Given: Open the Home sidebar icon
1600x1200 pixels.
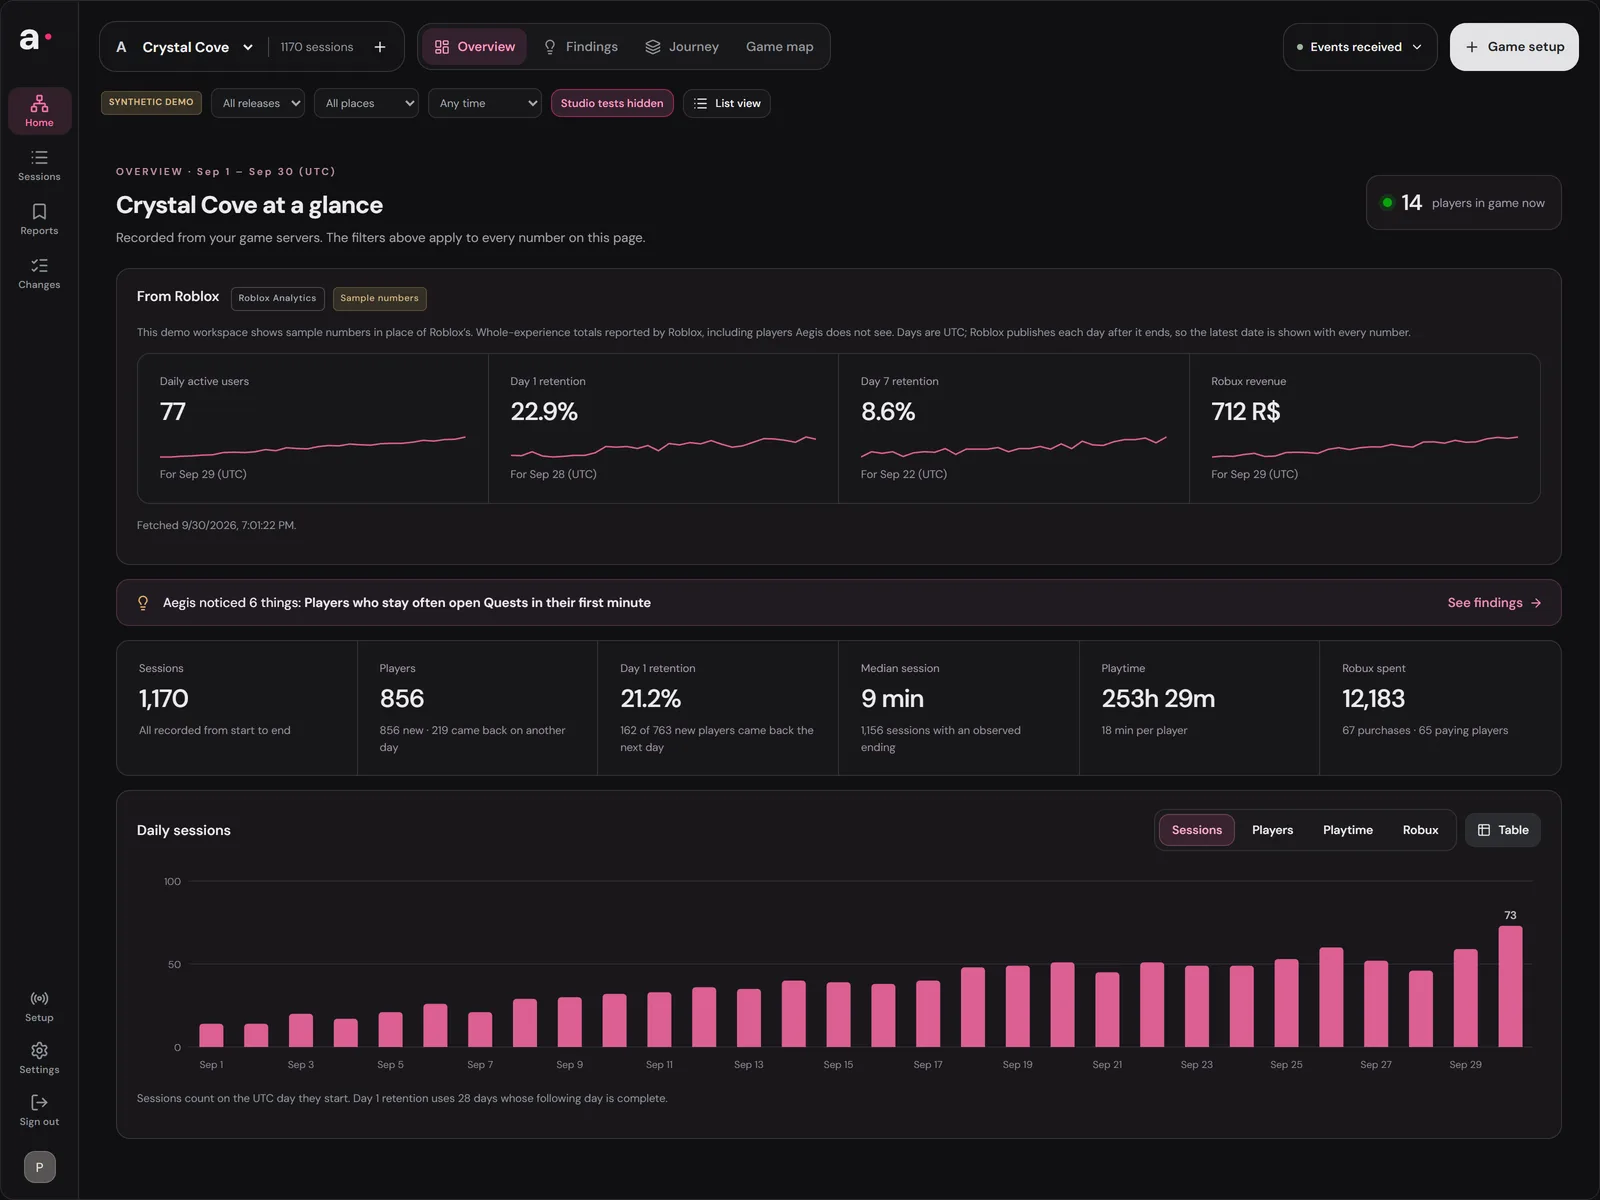Looking at the screenshot, I should pos(39,111).
